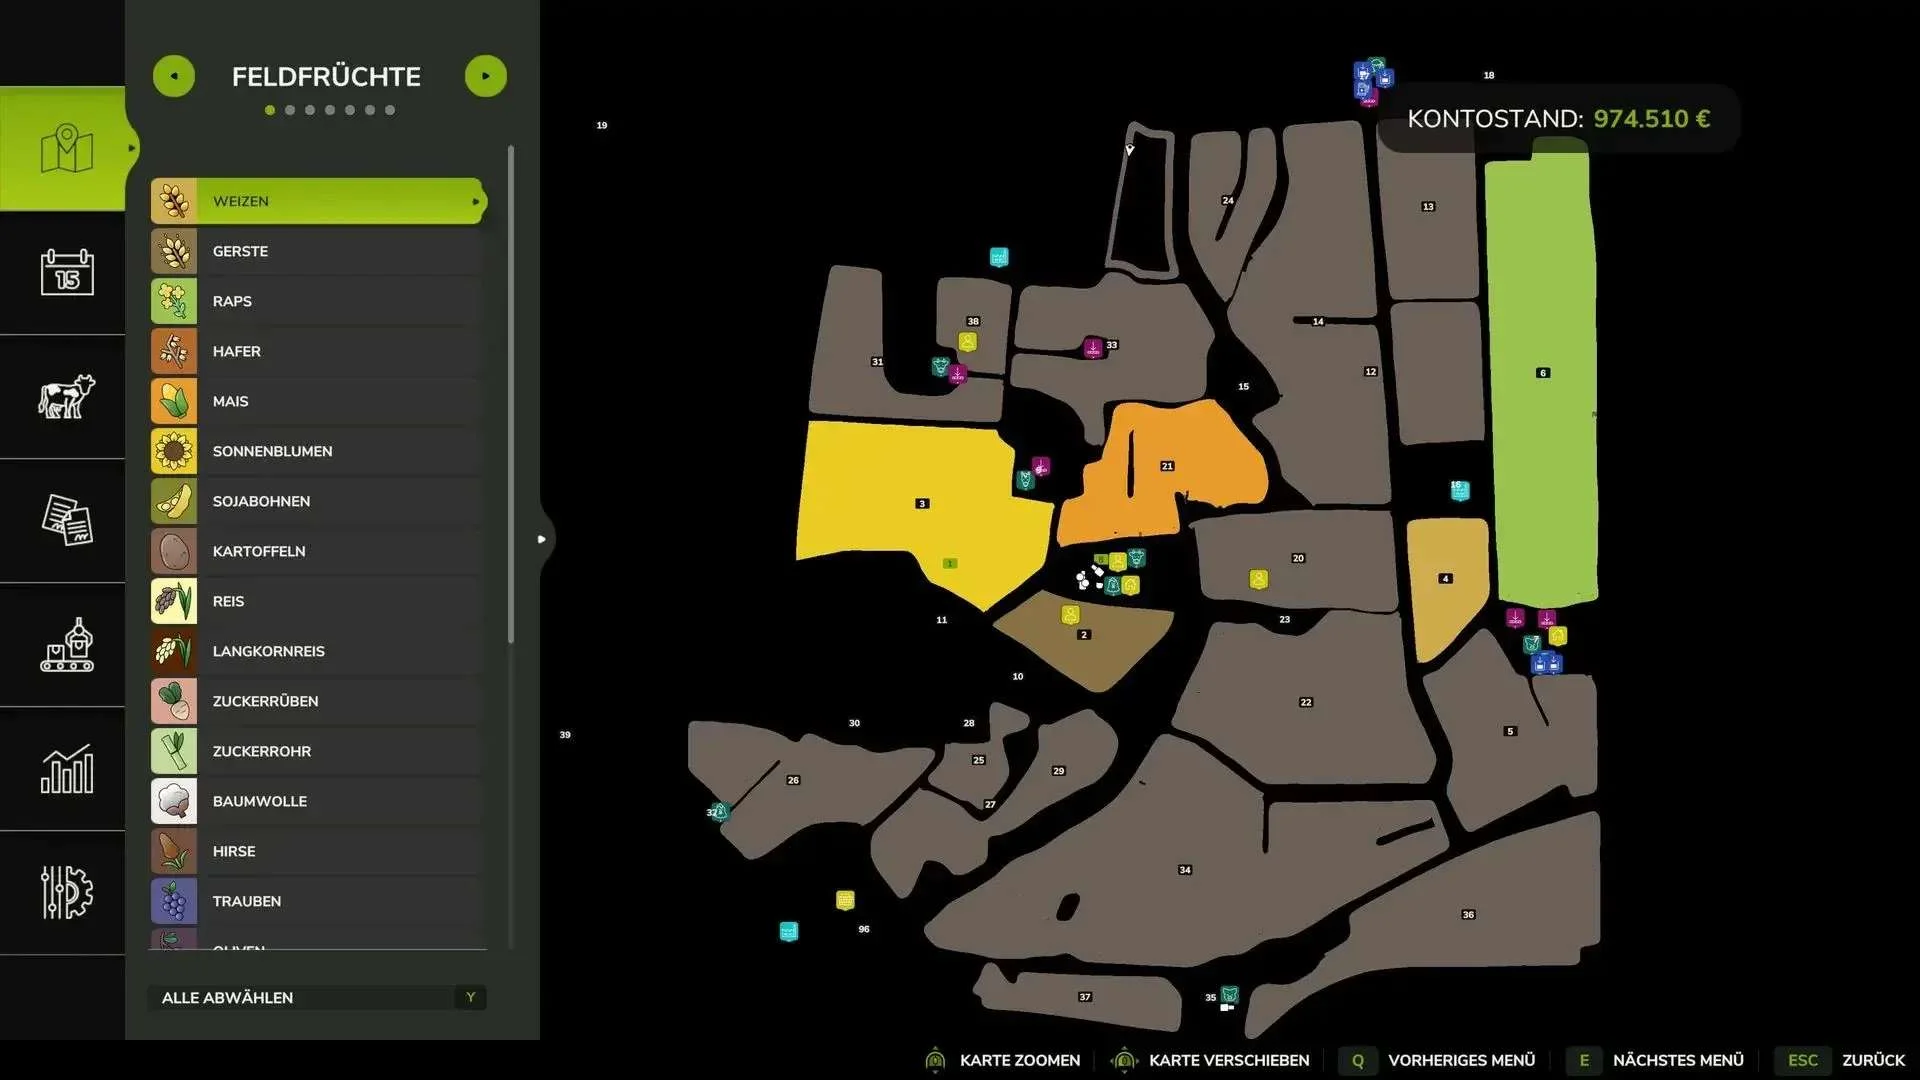
Task: Click the Zuckerrohr sugarcane icon
Action: coord(174,751)
